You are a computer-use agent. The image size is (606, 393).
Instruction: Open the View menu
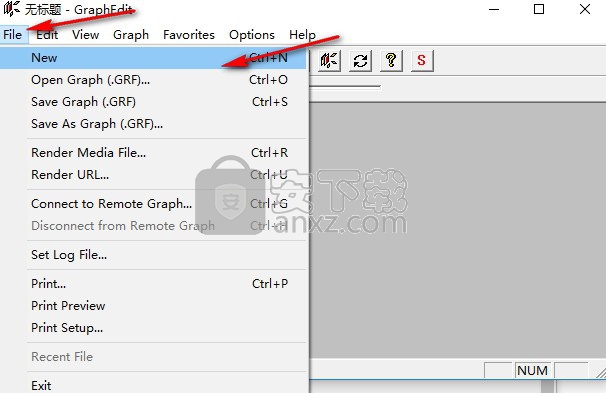click(85, 35)
